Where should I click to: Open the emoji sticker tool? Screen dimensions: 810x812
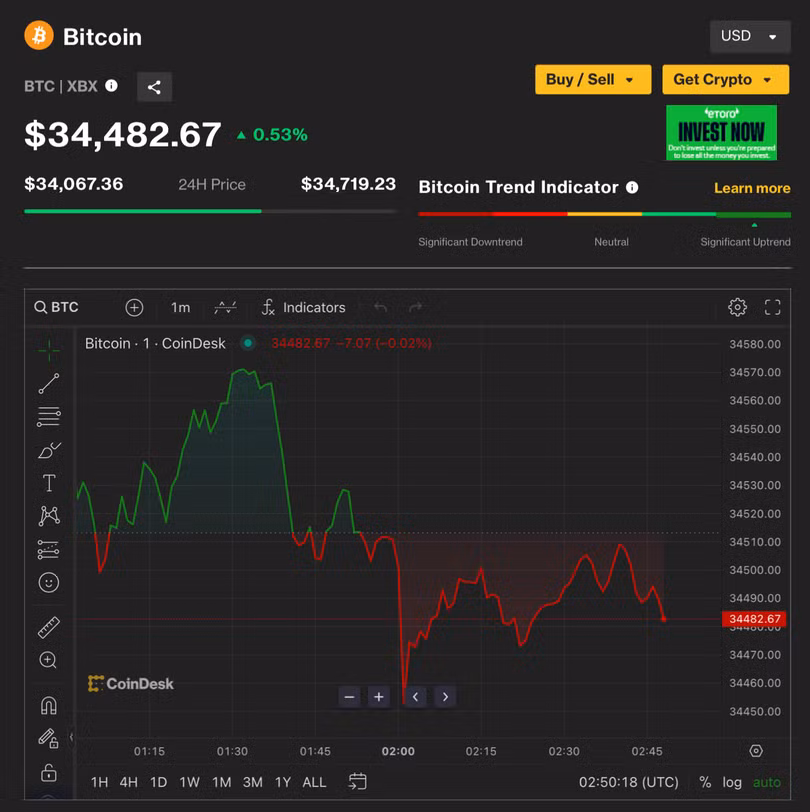click(x=48, y=582)
